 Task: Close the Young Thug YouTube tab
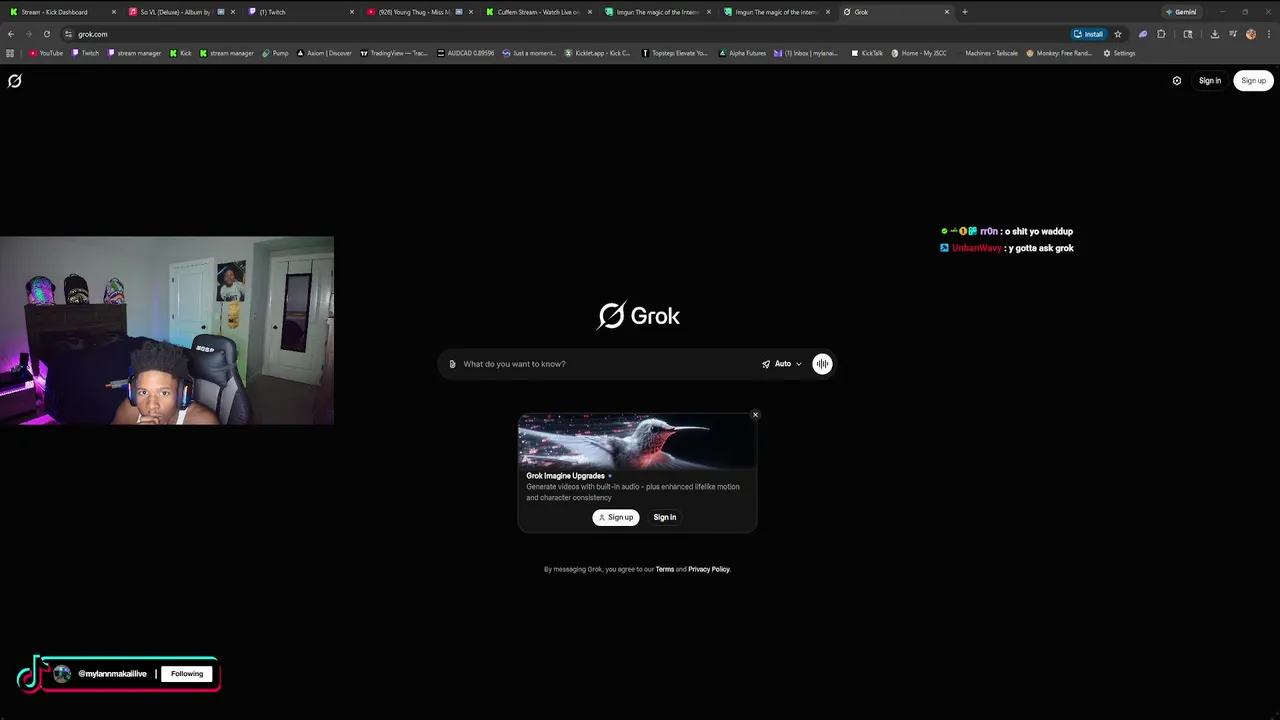click(470, 12)
